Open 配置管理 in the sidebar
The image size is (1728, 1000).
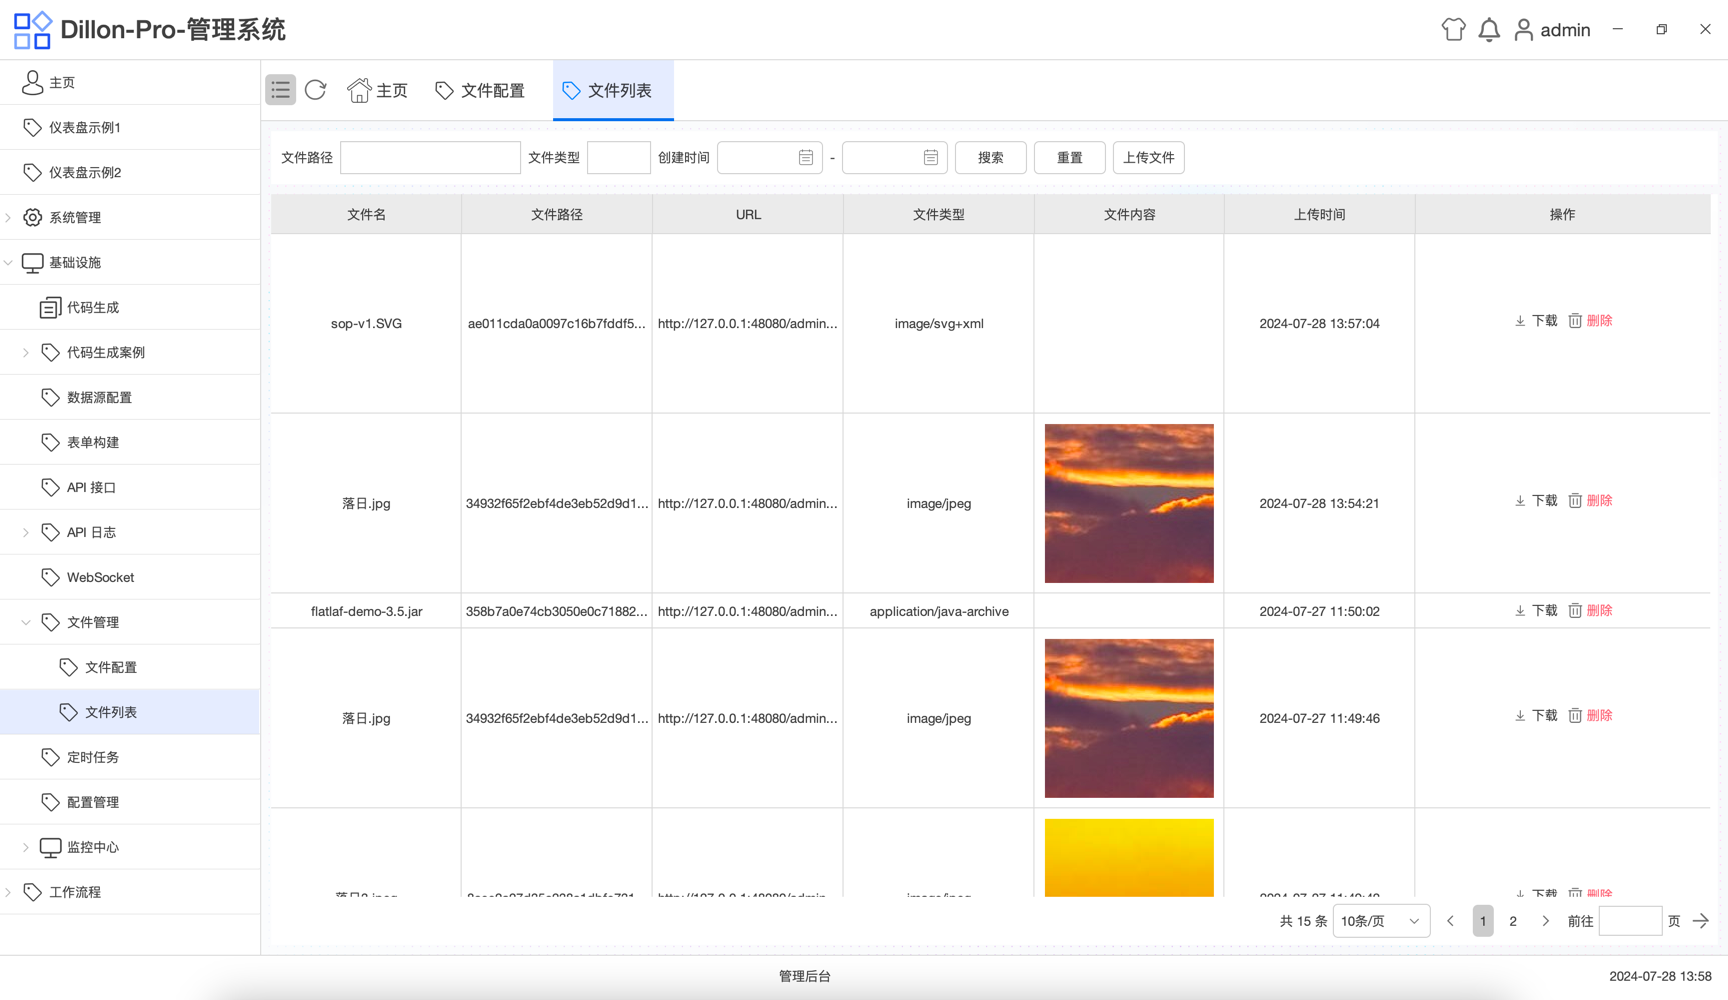(x=130, y=802)
